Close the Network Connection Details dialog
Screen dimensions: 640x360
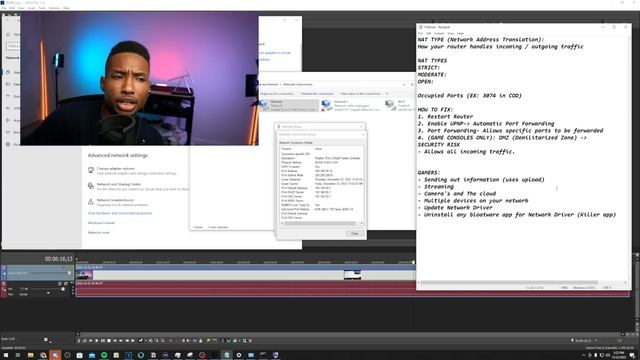355,233
